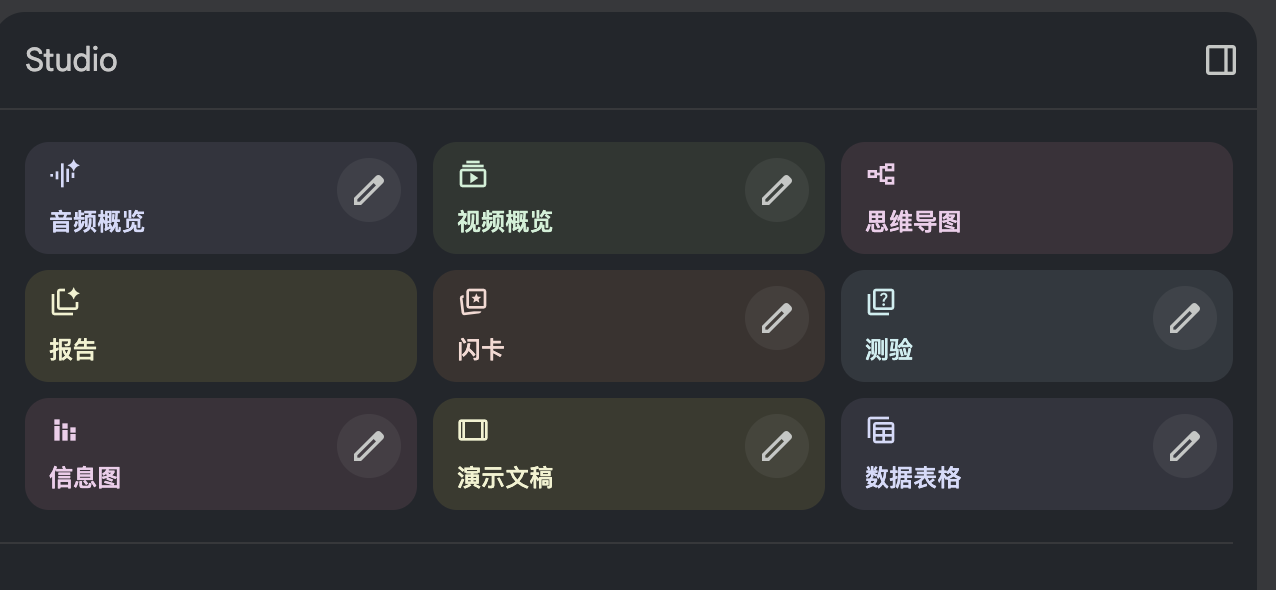Viewport: 1276px width, 590px height.
Task: Click the 闪卡 flashcard star icon
Action: click(472, 301)
